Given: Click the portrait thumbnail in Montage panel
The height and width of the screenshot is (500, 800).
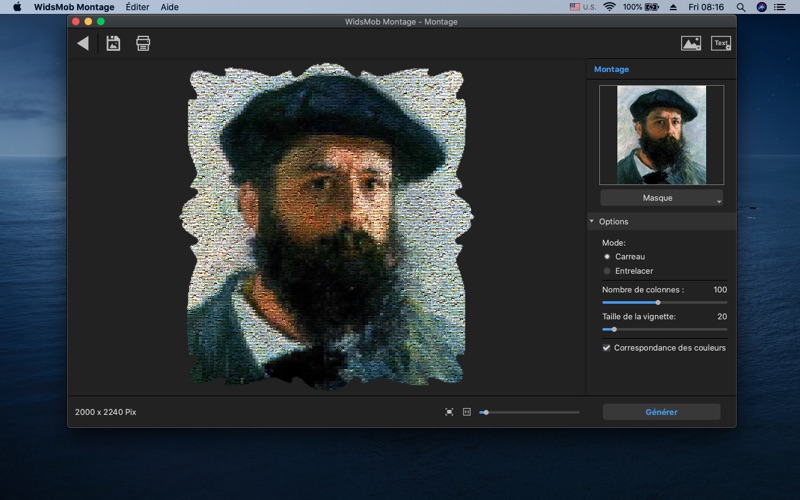Looking at the screenshot, I should point(661,135).
